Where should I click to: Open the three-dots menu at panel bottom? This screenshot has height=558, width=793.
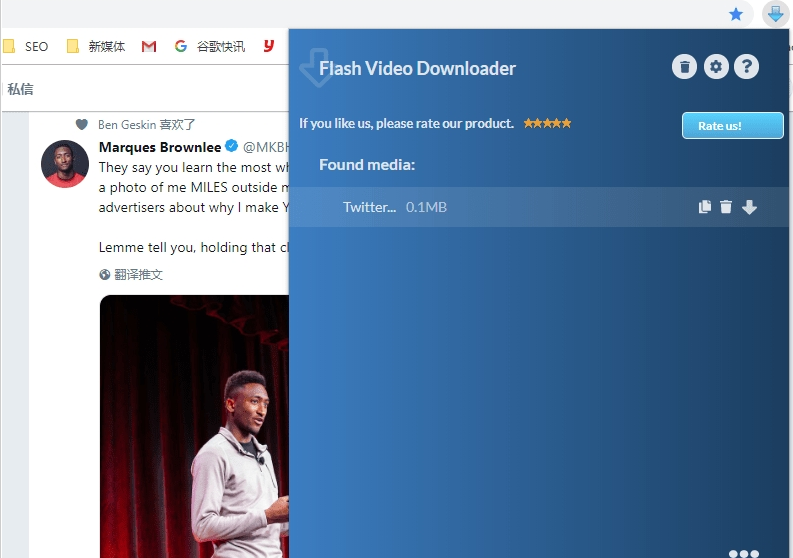pyautogui.click(x=743, y=553)
